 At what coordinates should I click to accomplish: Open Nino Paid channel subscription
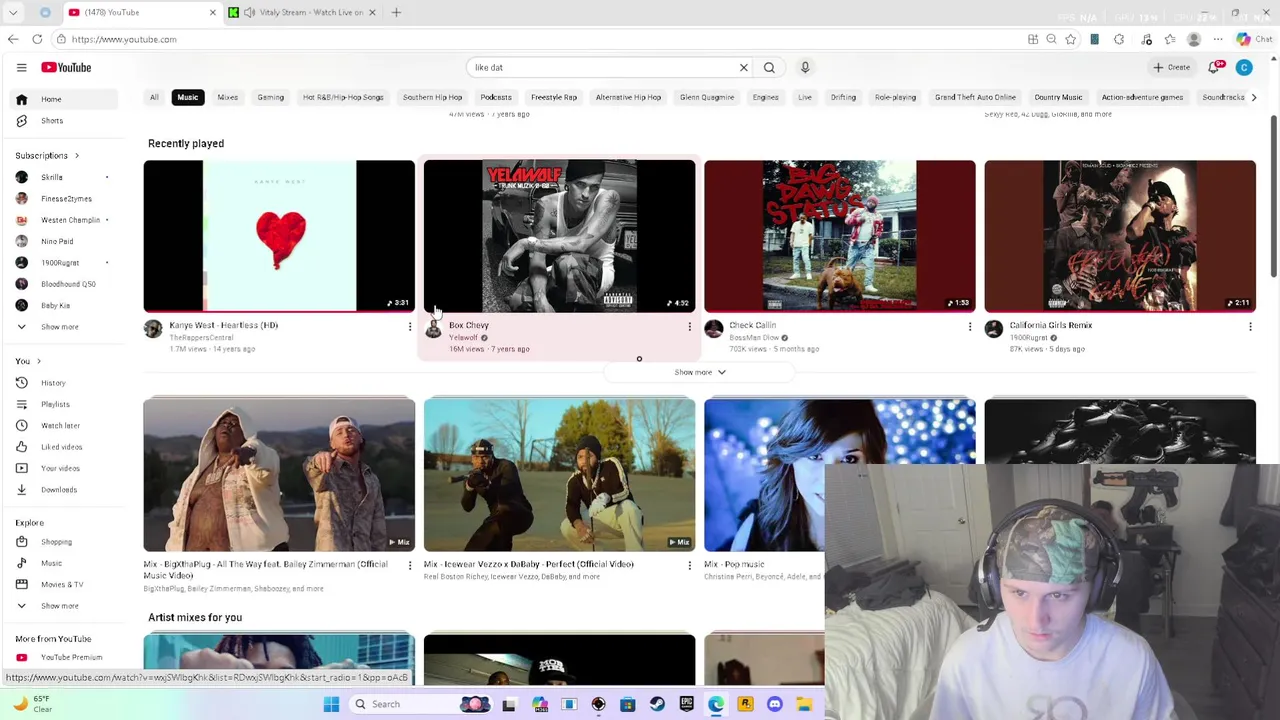tap(62, 241)
